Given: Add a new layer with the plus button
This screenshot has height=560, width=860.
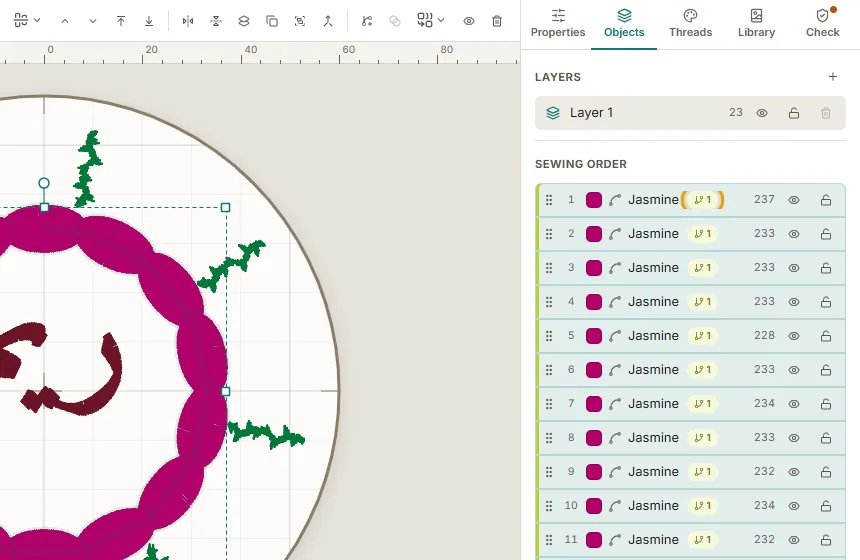Looking at the screenshot, I should 833,77.
